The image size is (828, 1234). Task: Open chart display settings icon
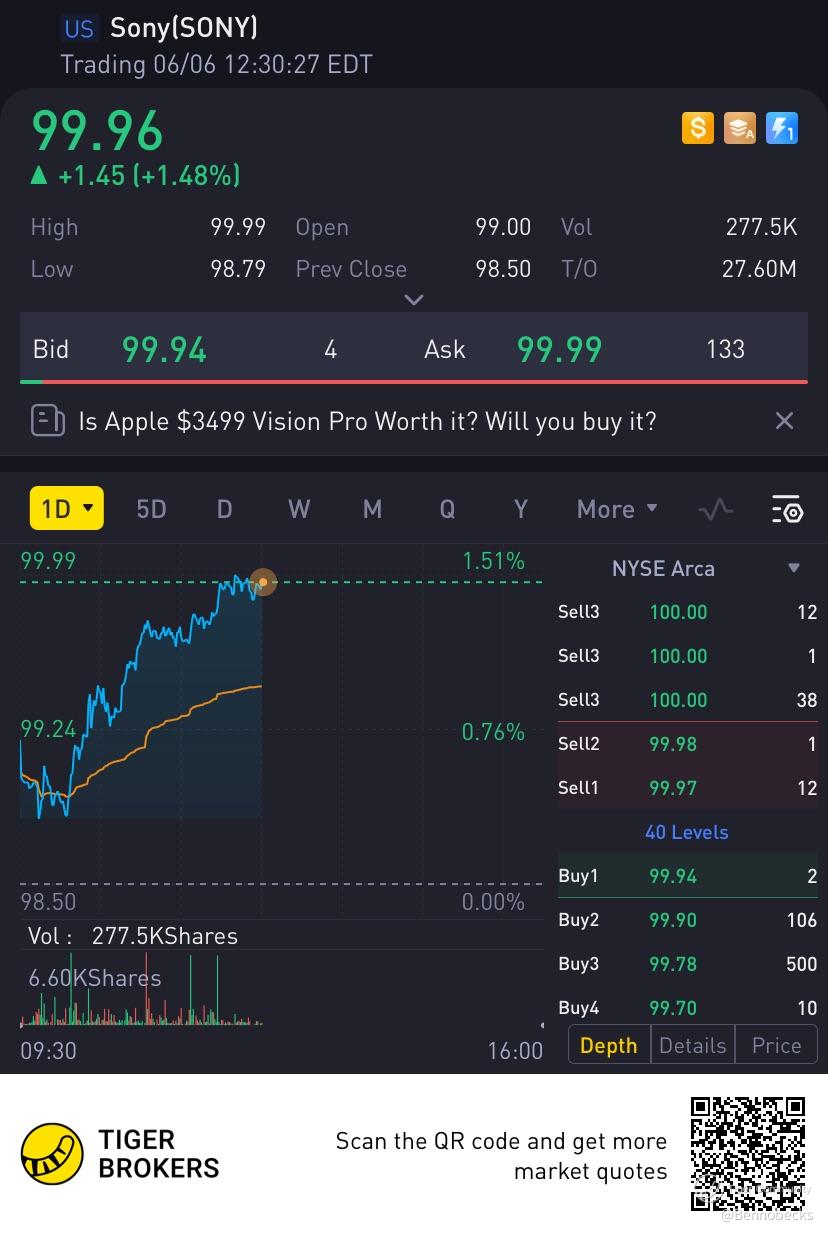[787, 510]
